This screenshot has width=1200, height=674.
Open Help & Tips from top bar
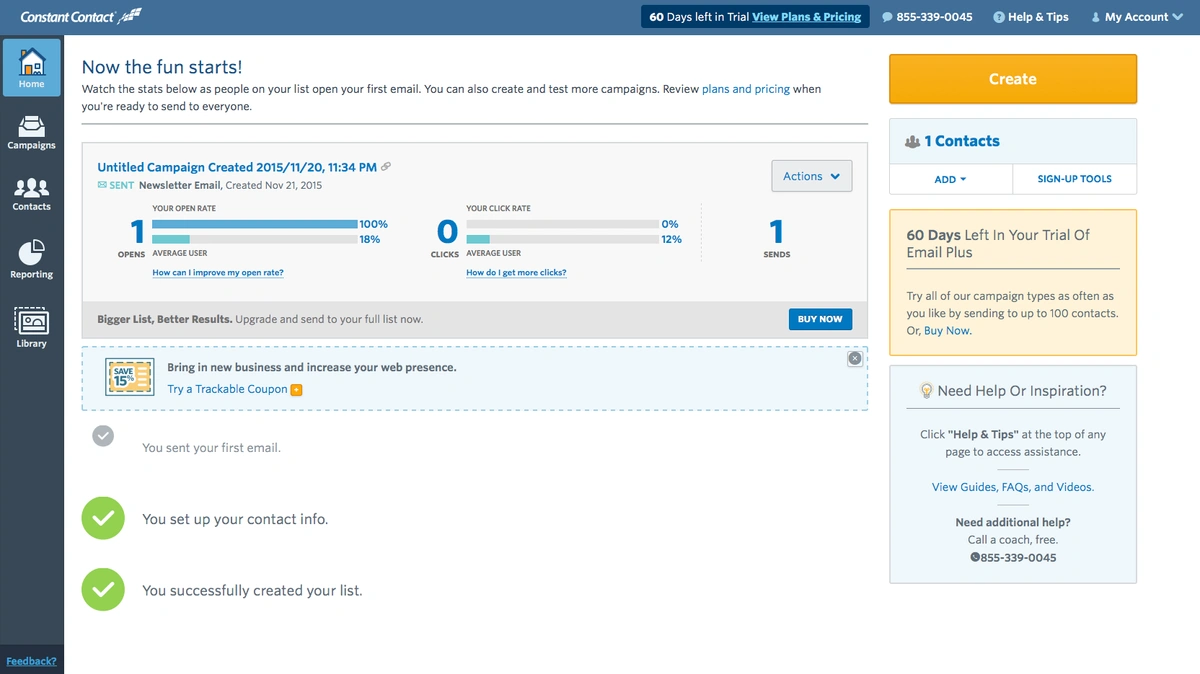tap(1031, 17)
